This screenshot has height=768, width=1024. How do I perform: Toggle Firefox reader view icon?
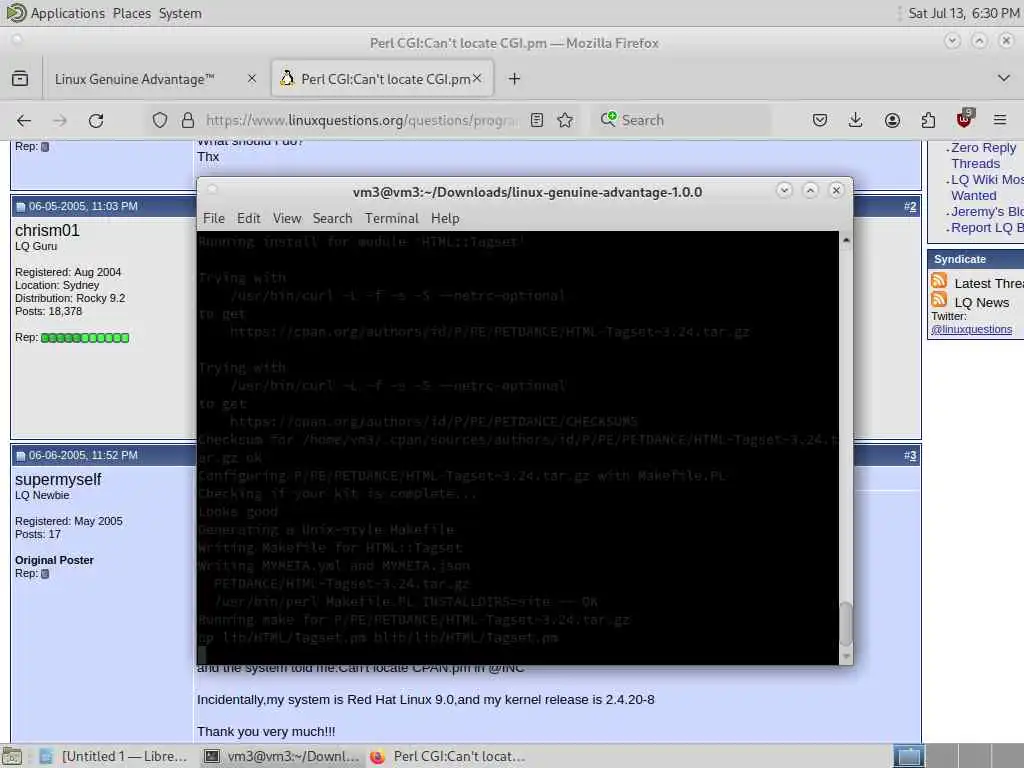(x=537, y=120)
